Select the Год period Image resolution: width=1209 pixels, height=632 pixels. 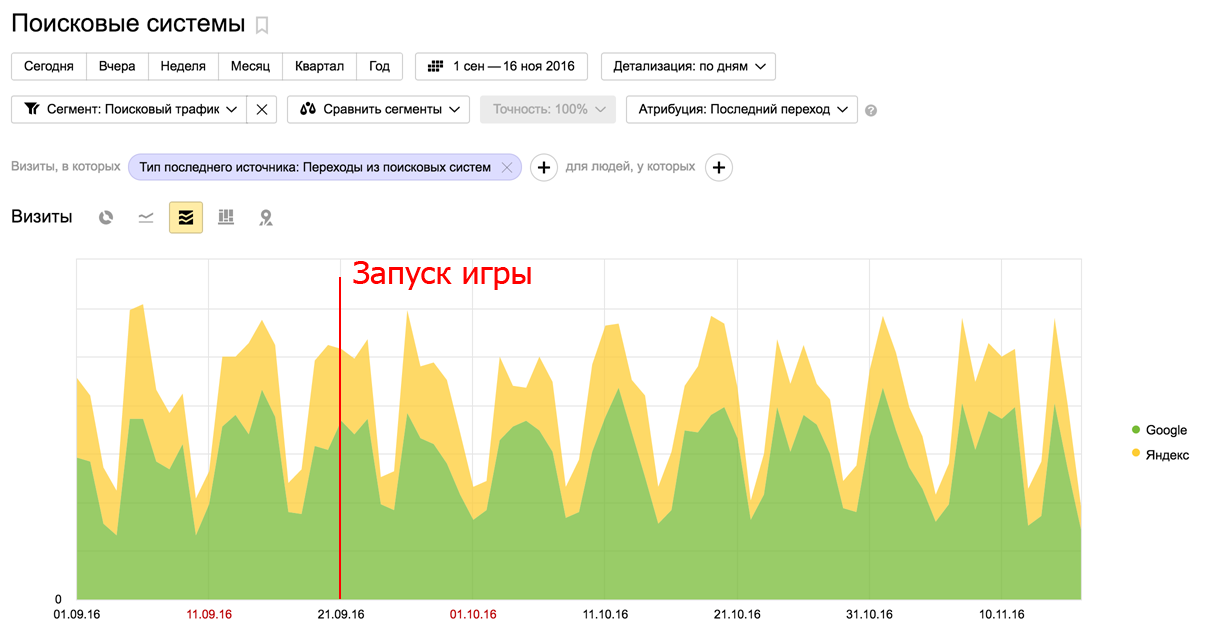coord(379,66)
